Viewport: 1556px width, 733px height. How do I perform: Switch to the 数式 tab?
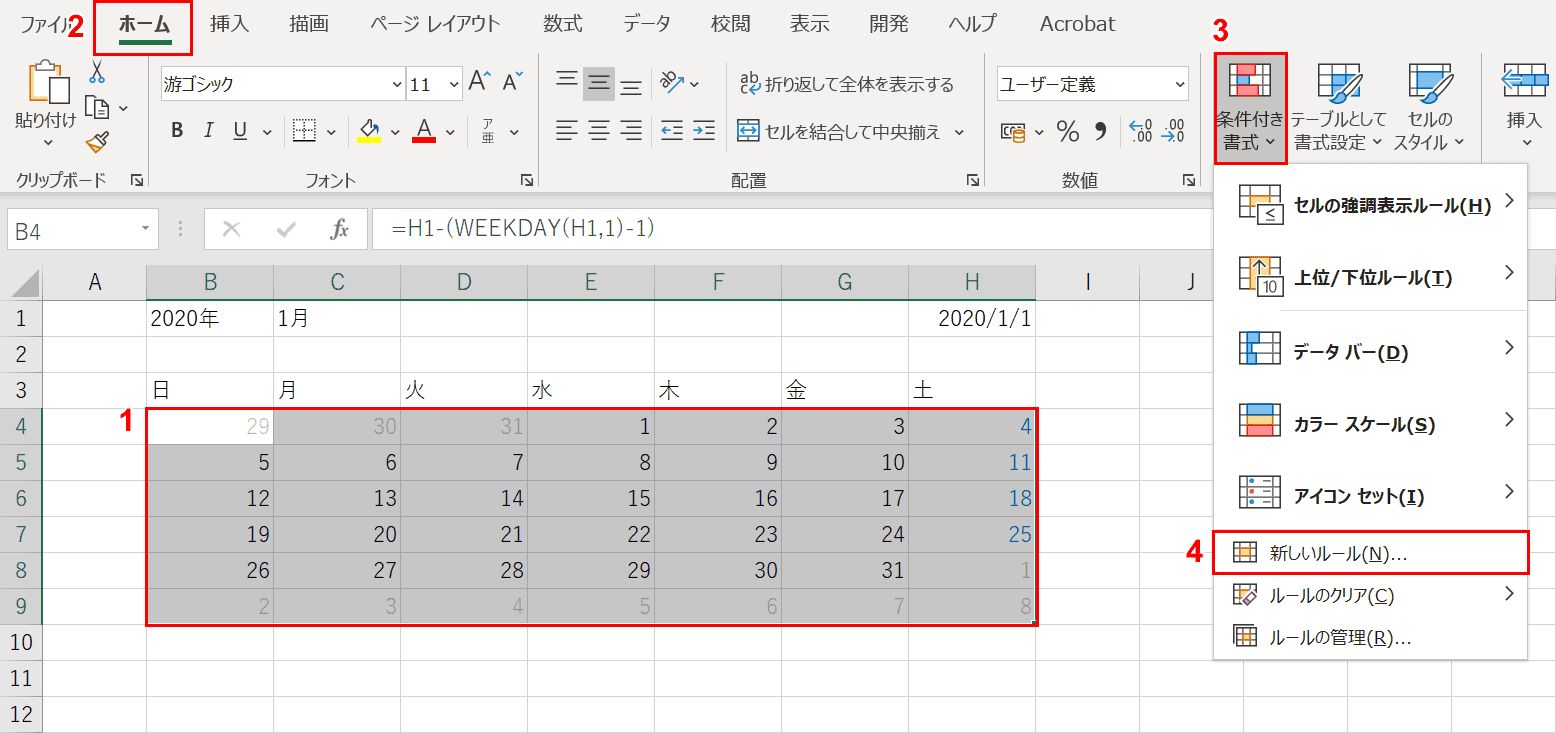(x=563, y=24)
